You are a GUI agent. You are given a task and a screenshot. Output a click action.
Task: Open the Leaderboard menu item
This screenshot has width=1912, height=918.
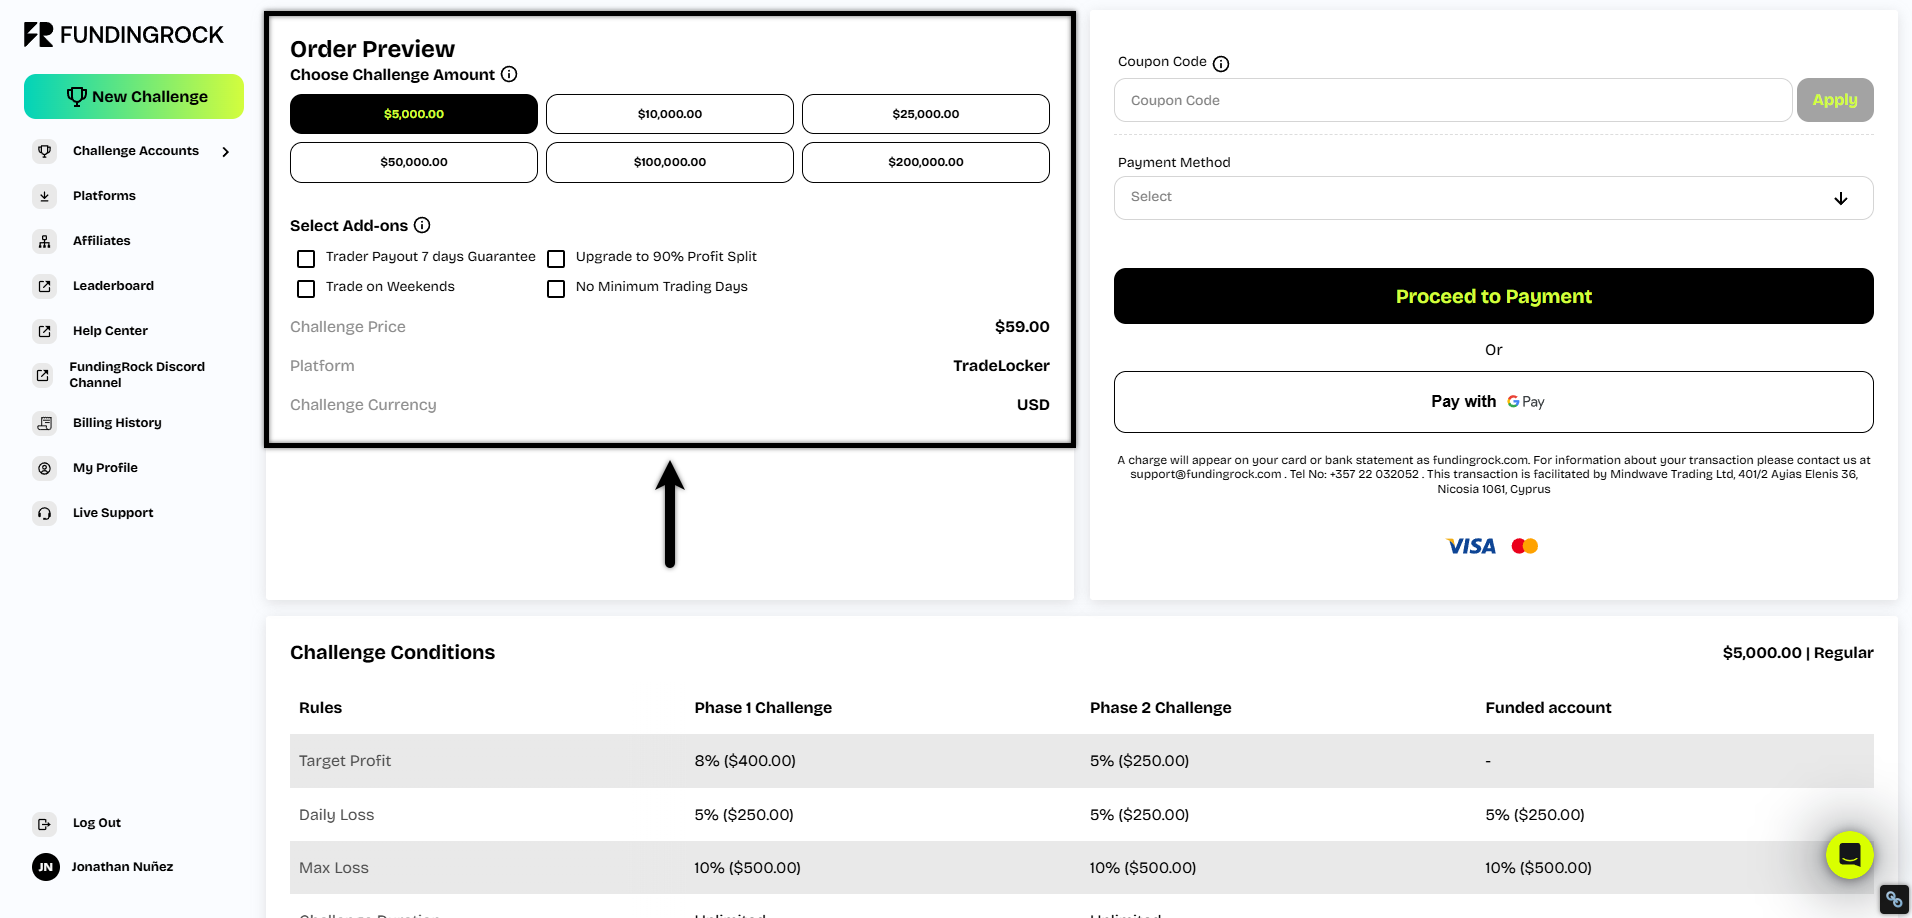(113, 286)
